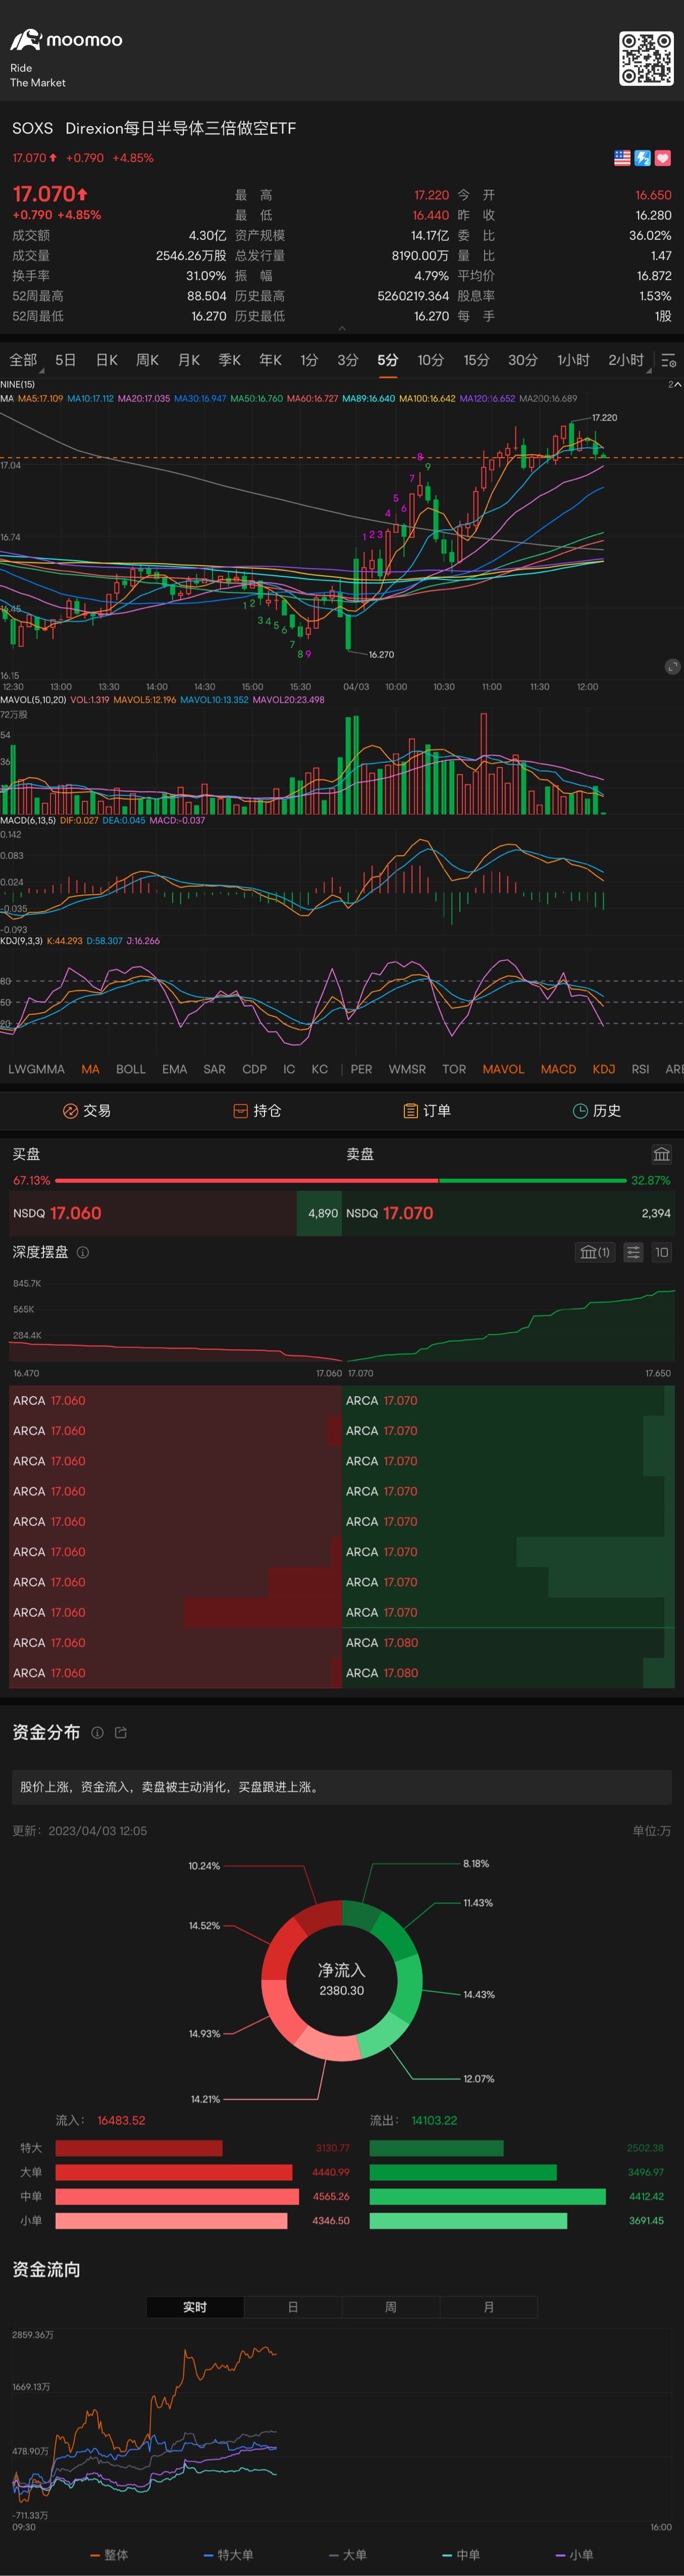Collapse the quote details chevron
Image resolution: width=684 pixels, height=2576 pixels.
click(342, 328)
